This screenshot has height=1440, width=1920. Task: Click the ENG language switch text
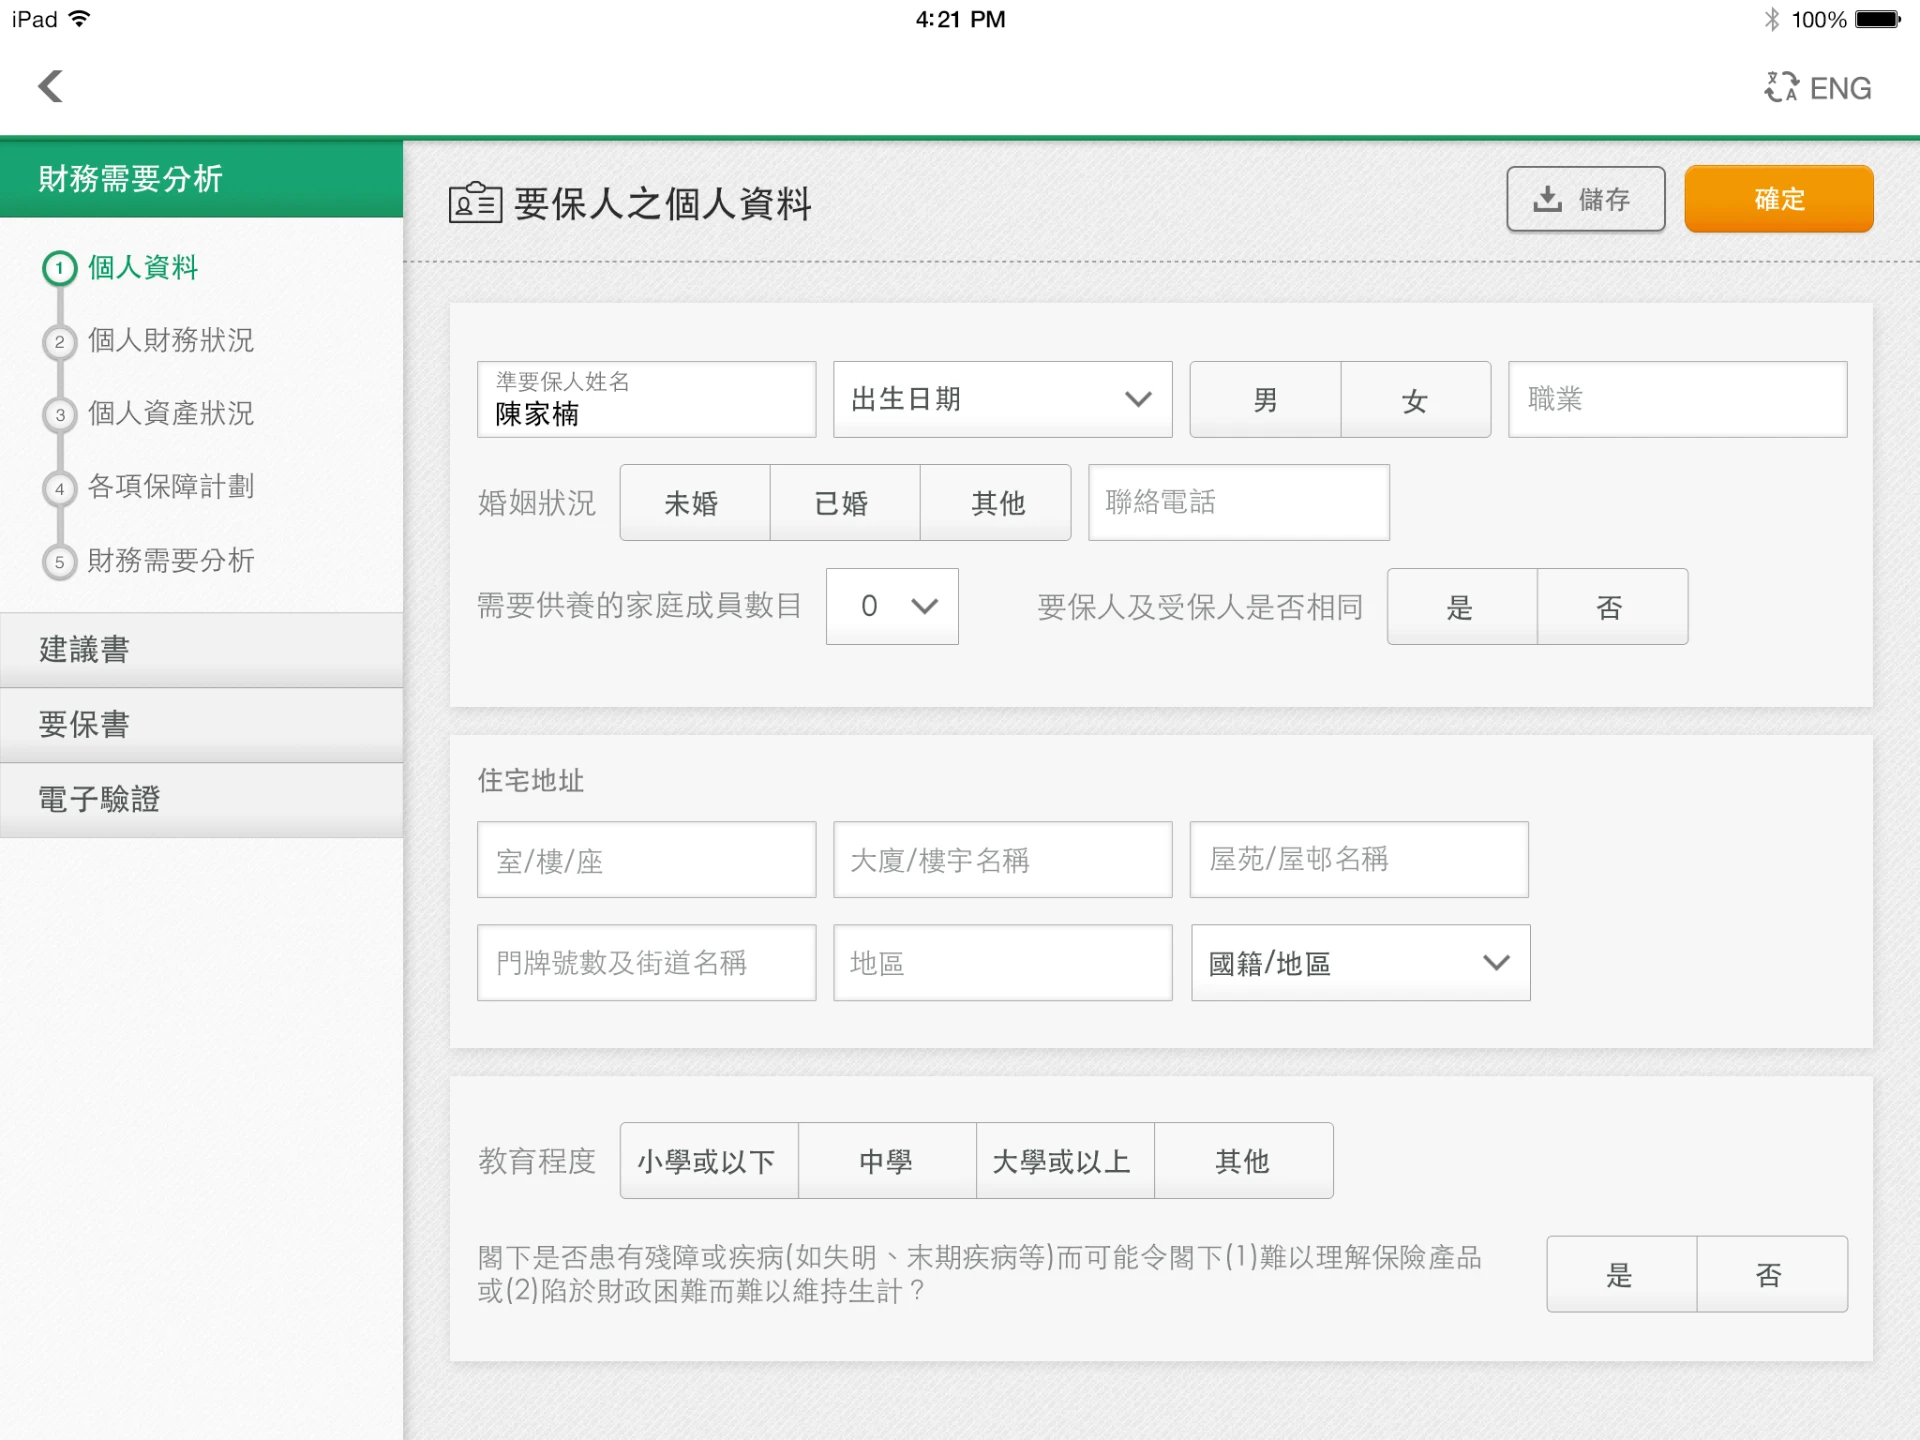point(1841,88)
